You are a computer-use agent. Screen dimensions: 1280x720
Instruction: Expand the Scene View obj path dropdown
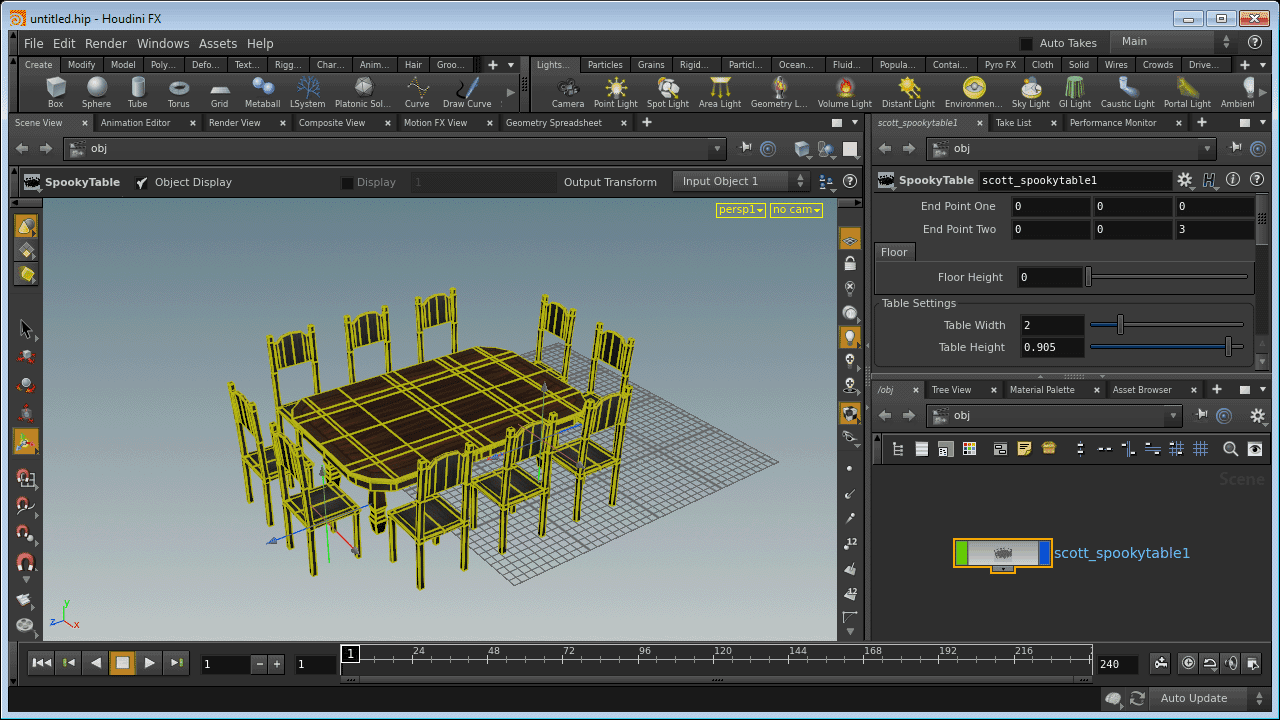(x=716, y=149)
